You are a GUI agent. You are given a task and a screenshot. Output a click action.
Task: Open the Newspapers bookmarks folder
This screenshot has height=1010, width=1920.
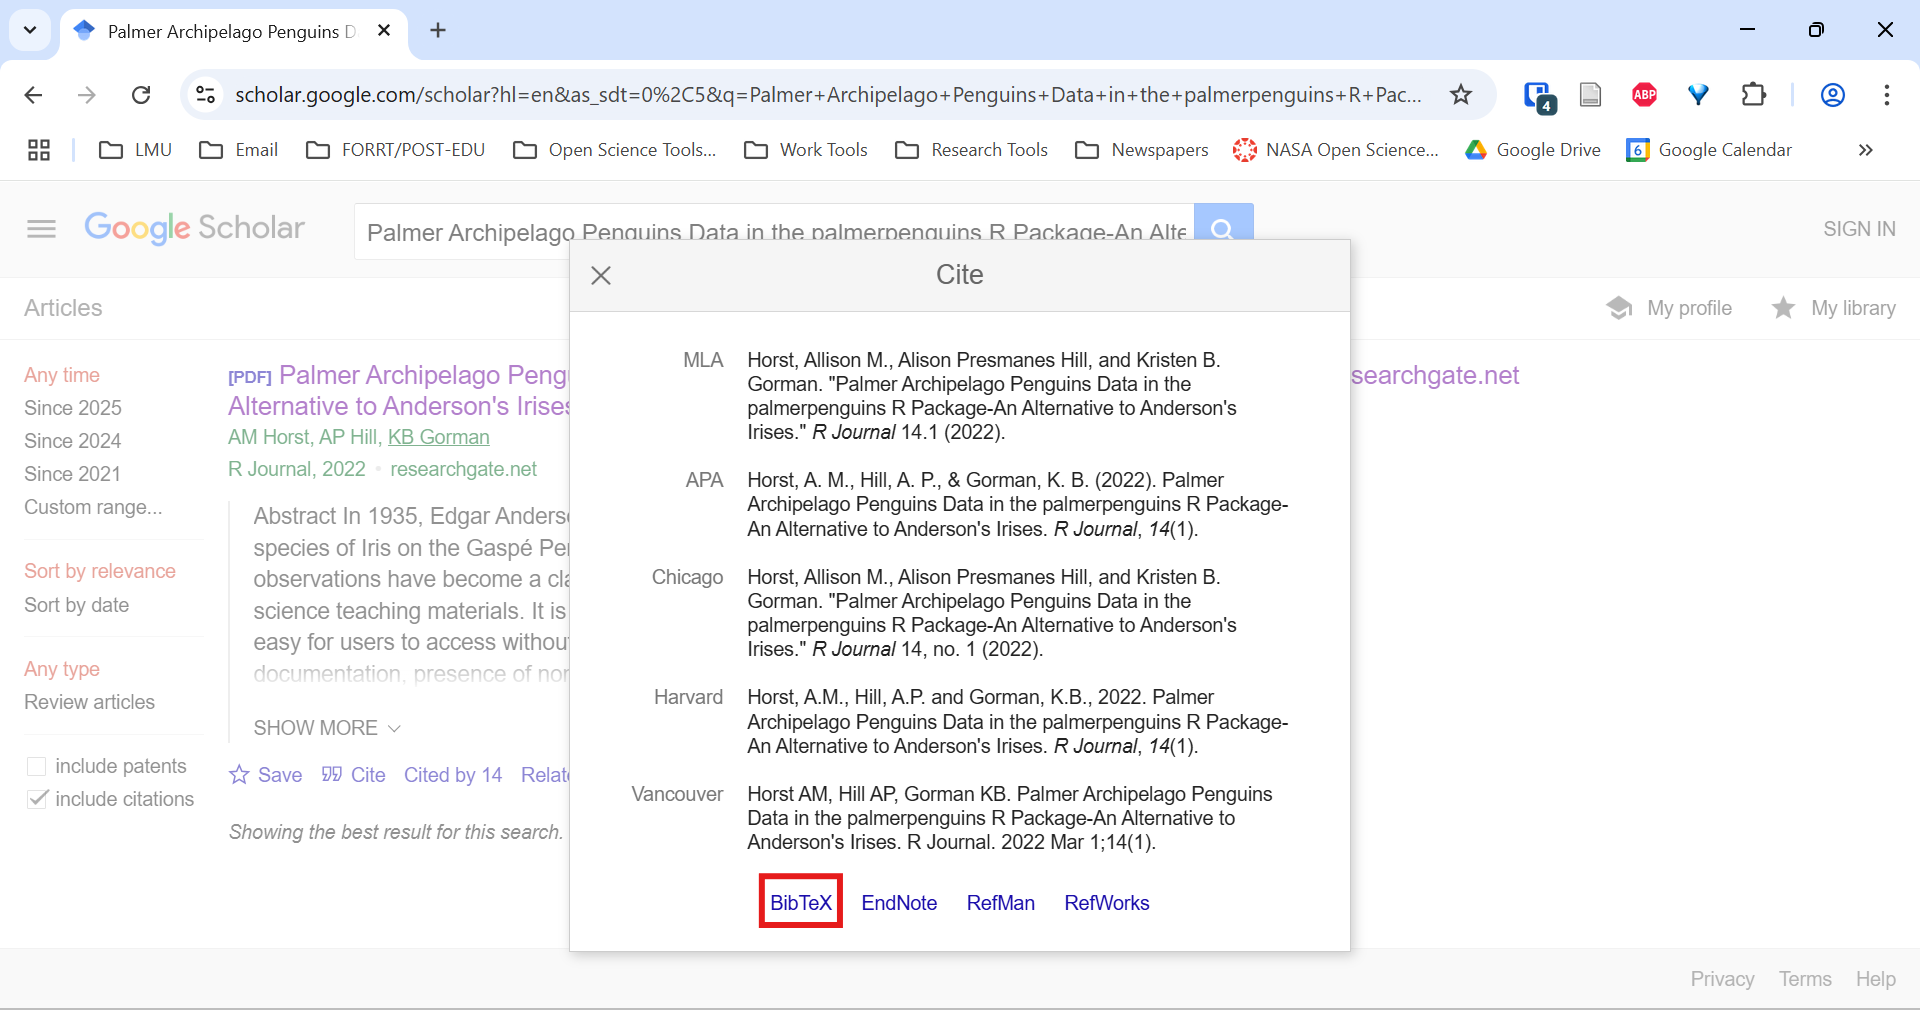[1142, 150]
